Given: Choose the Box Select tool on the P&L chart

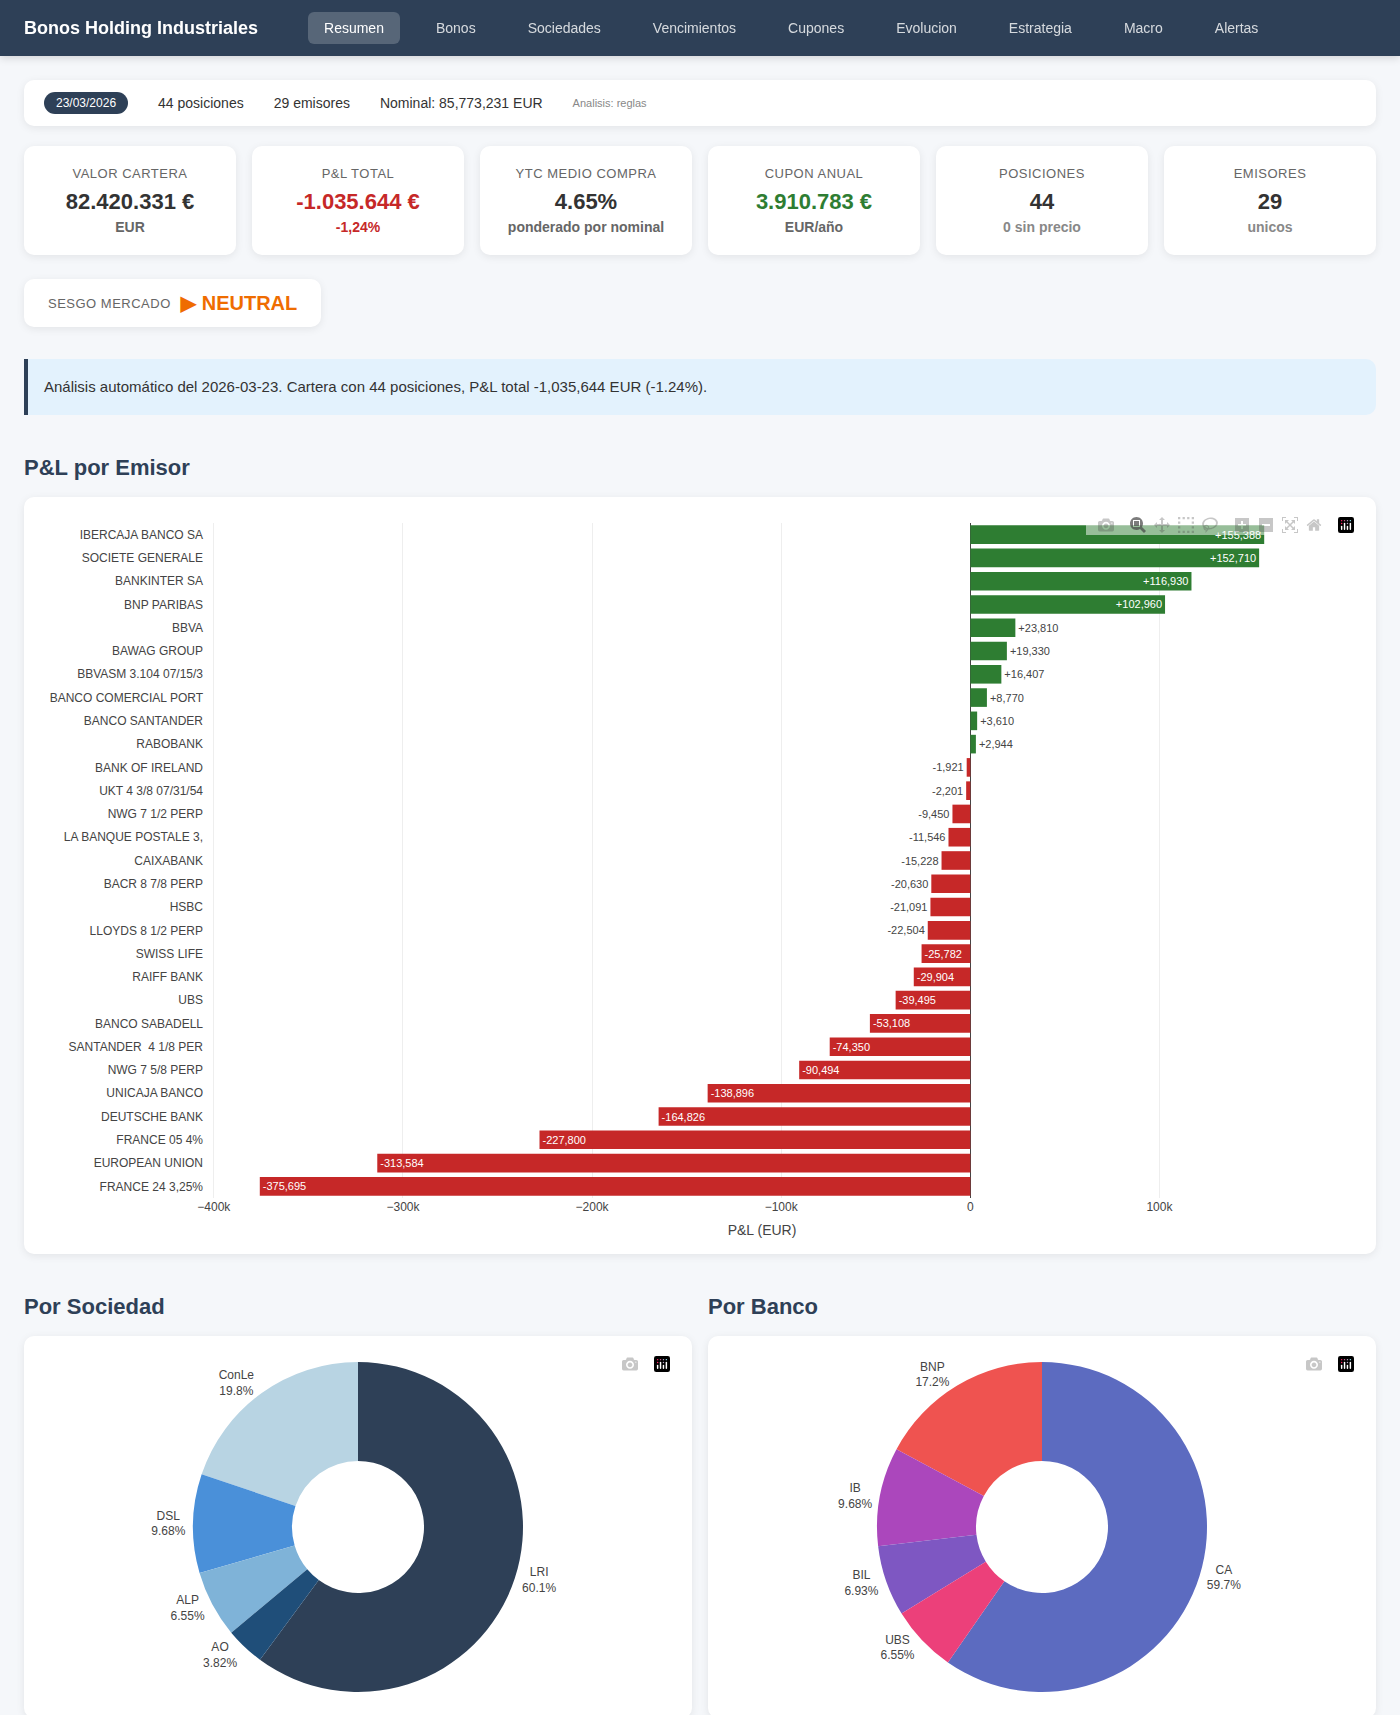Looking at the screenshot, I should point(1186,525).
